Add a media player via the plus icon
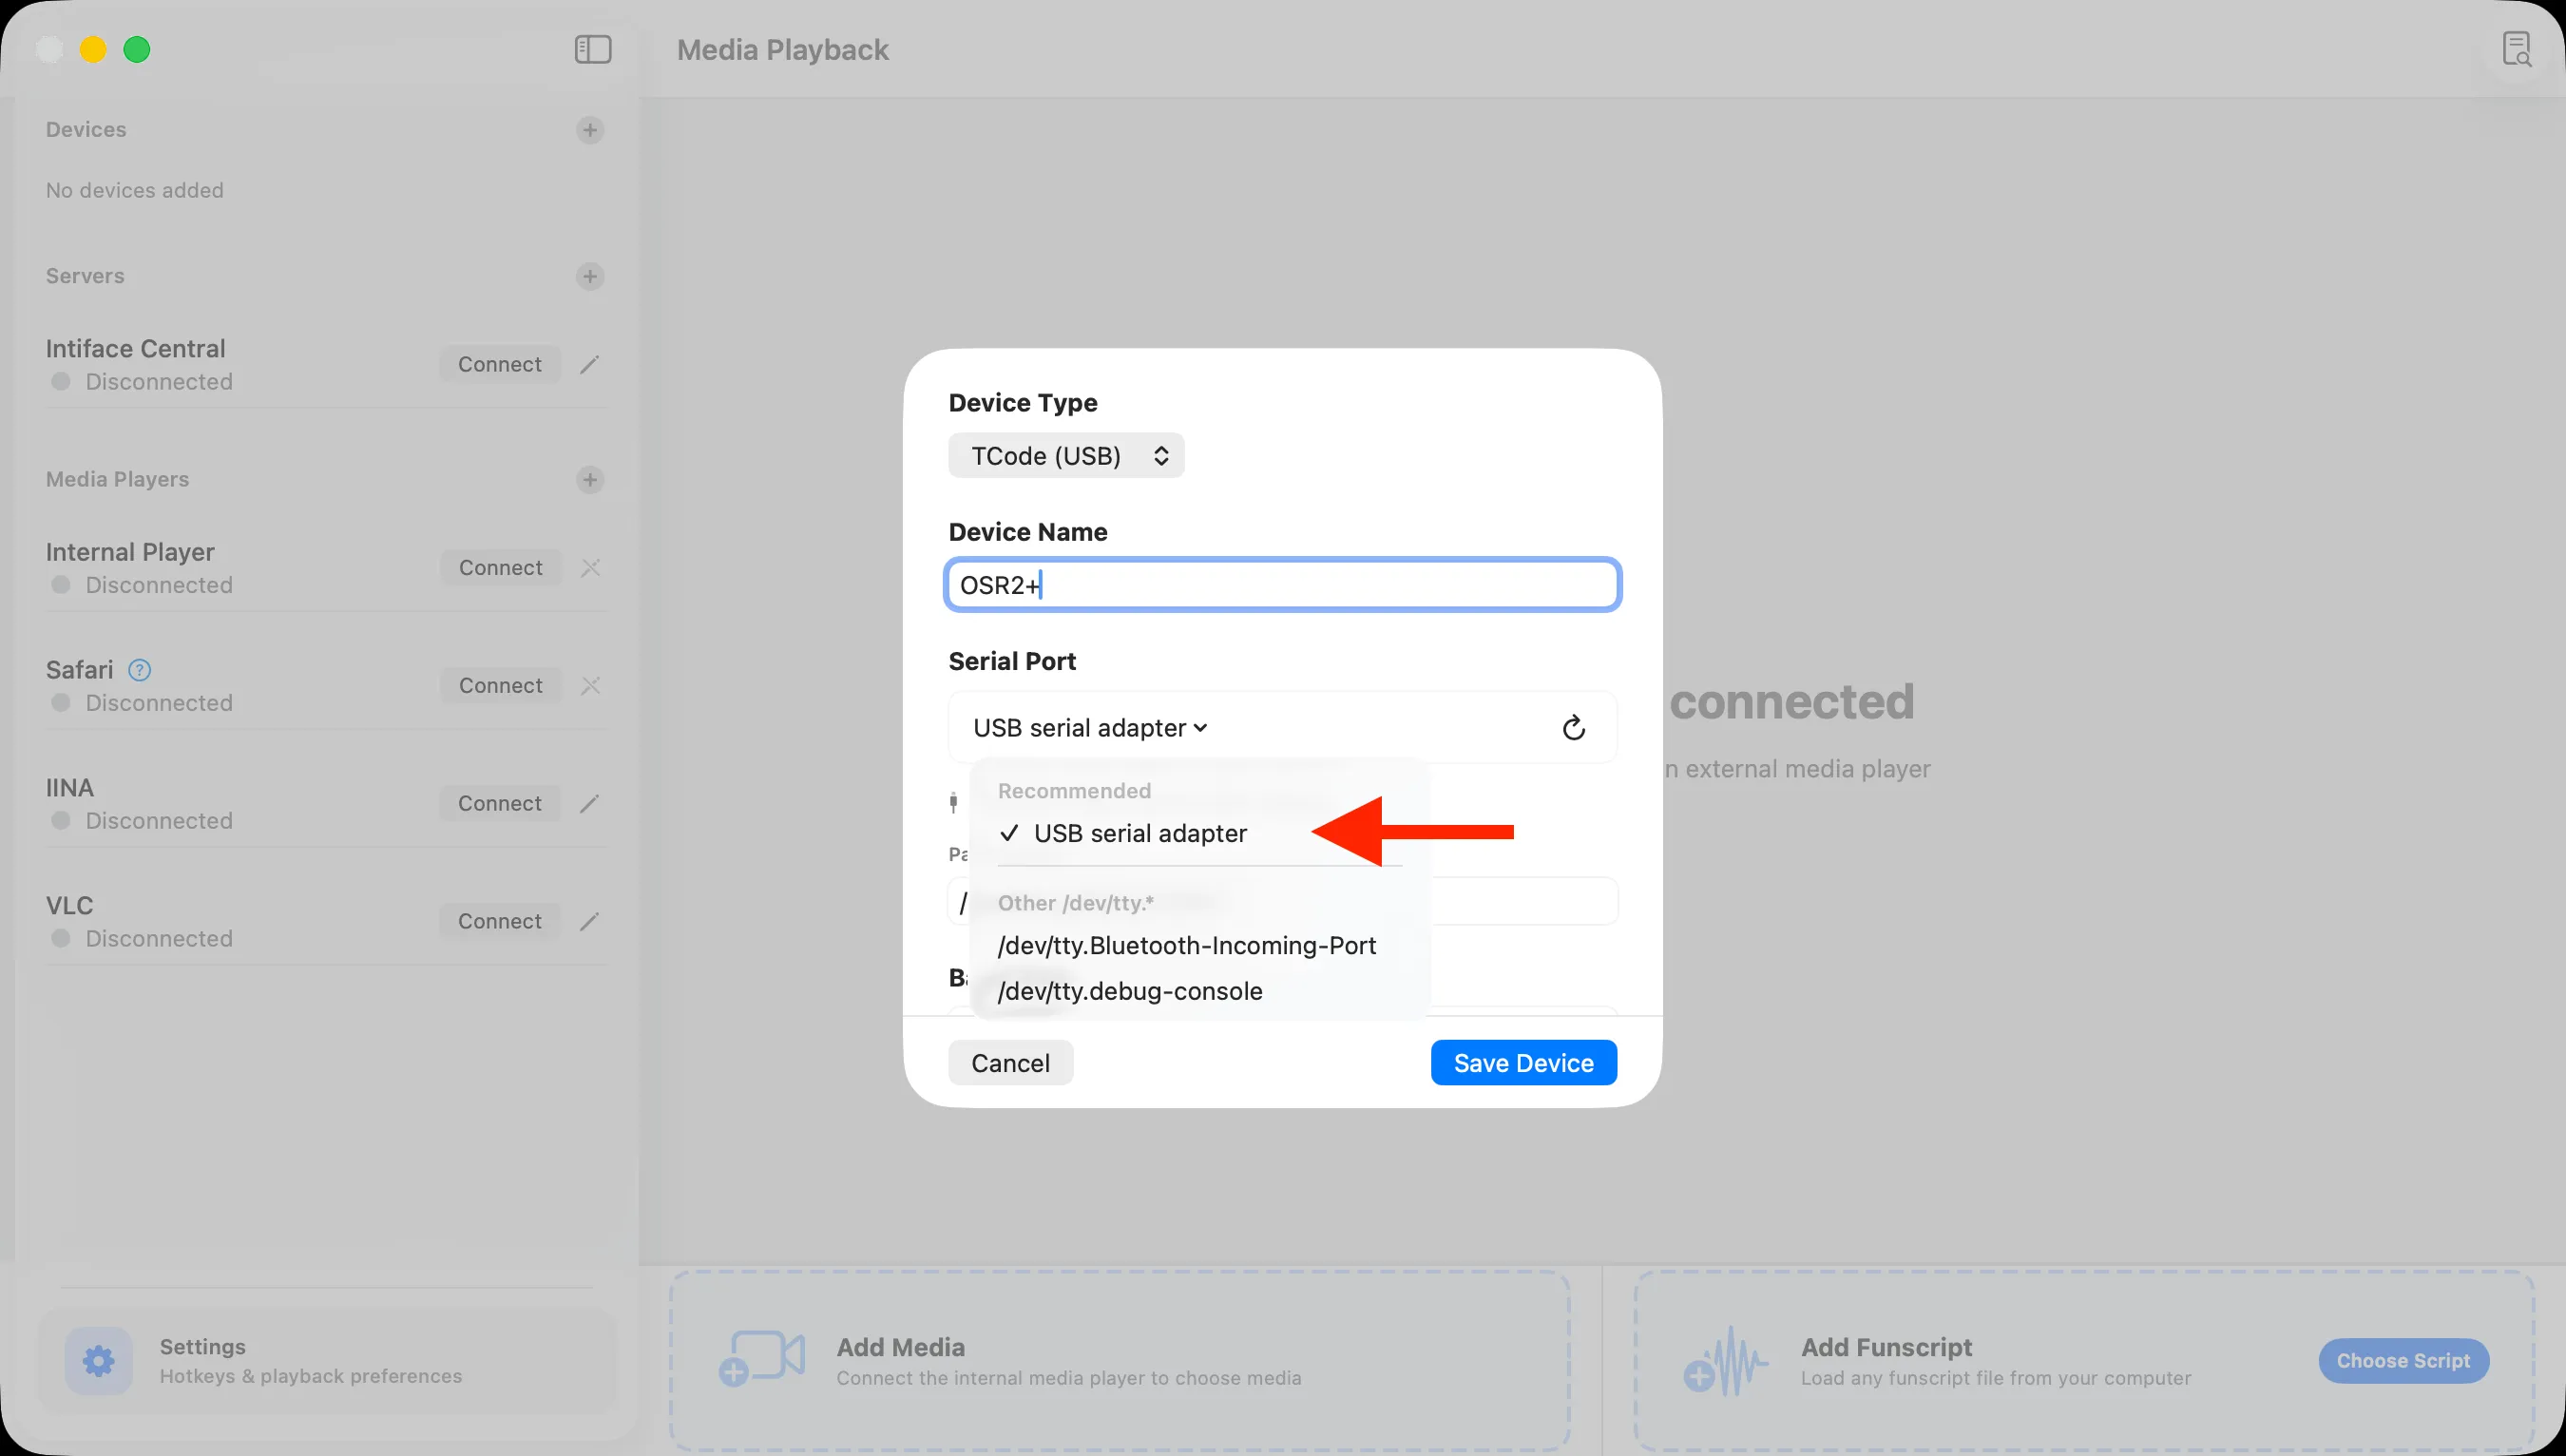 tap(591, 480)
